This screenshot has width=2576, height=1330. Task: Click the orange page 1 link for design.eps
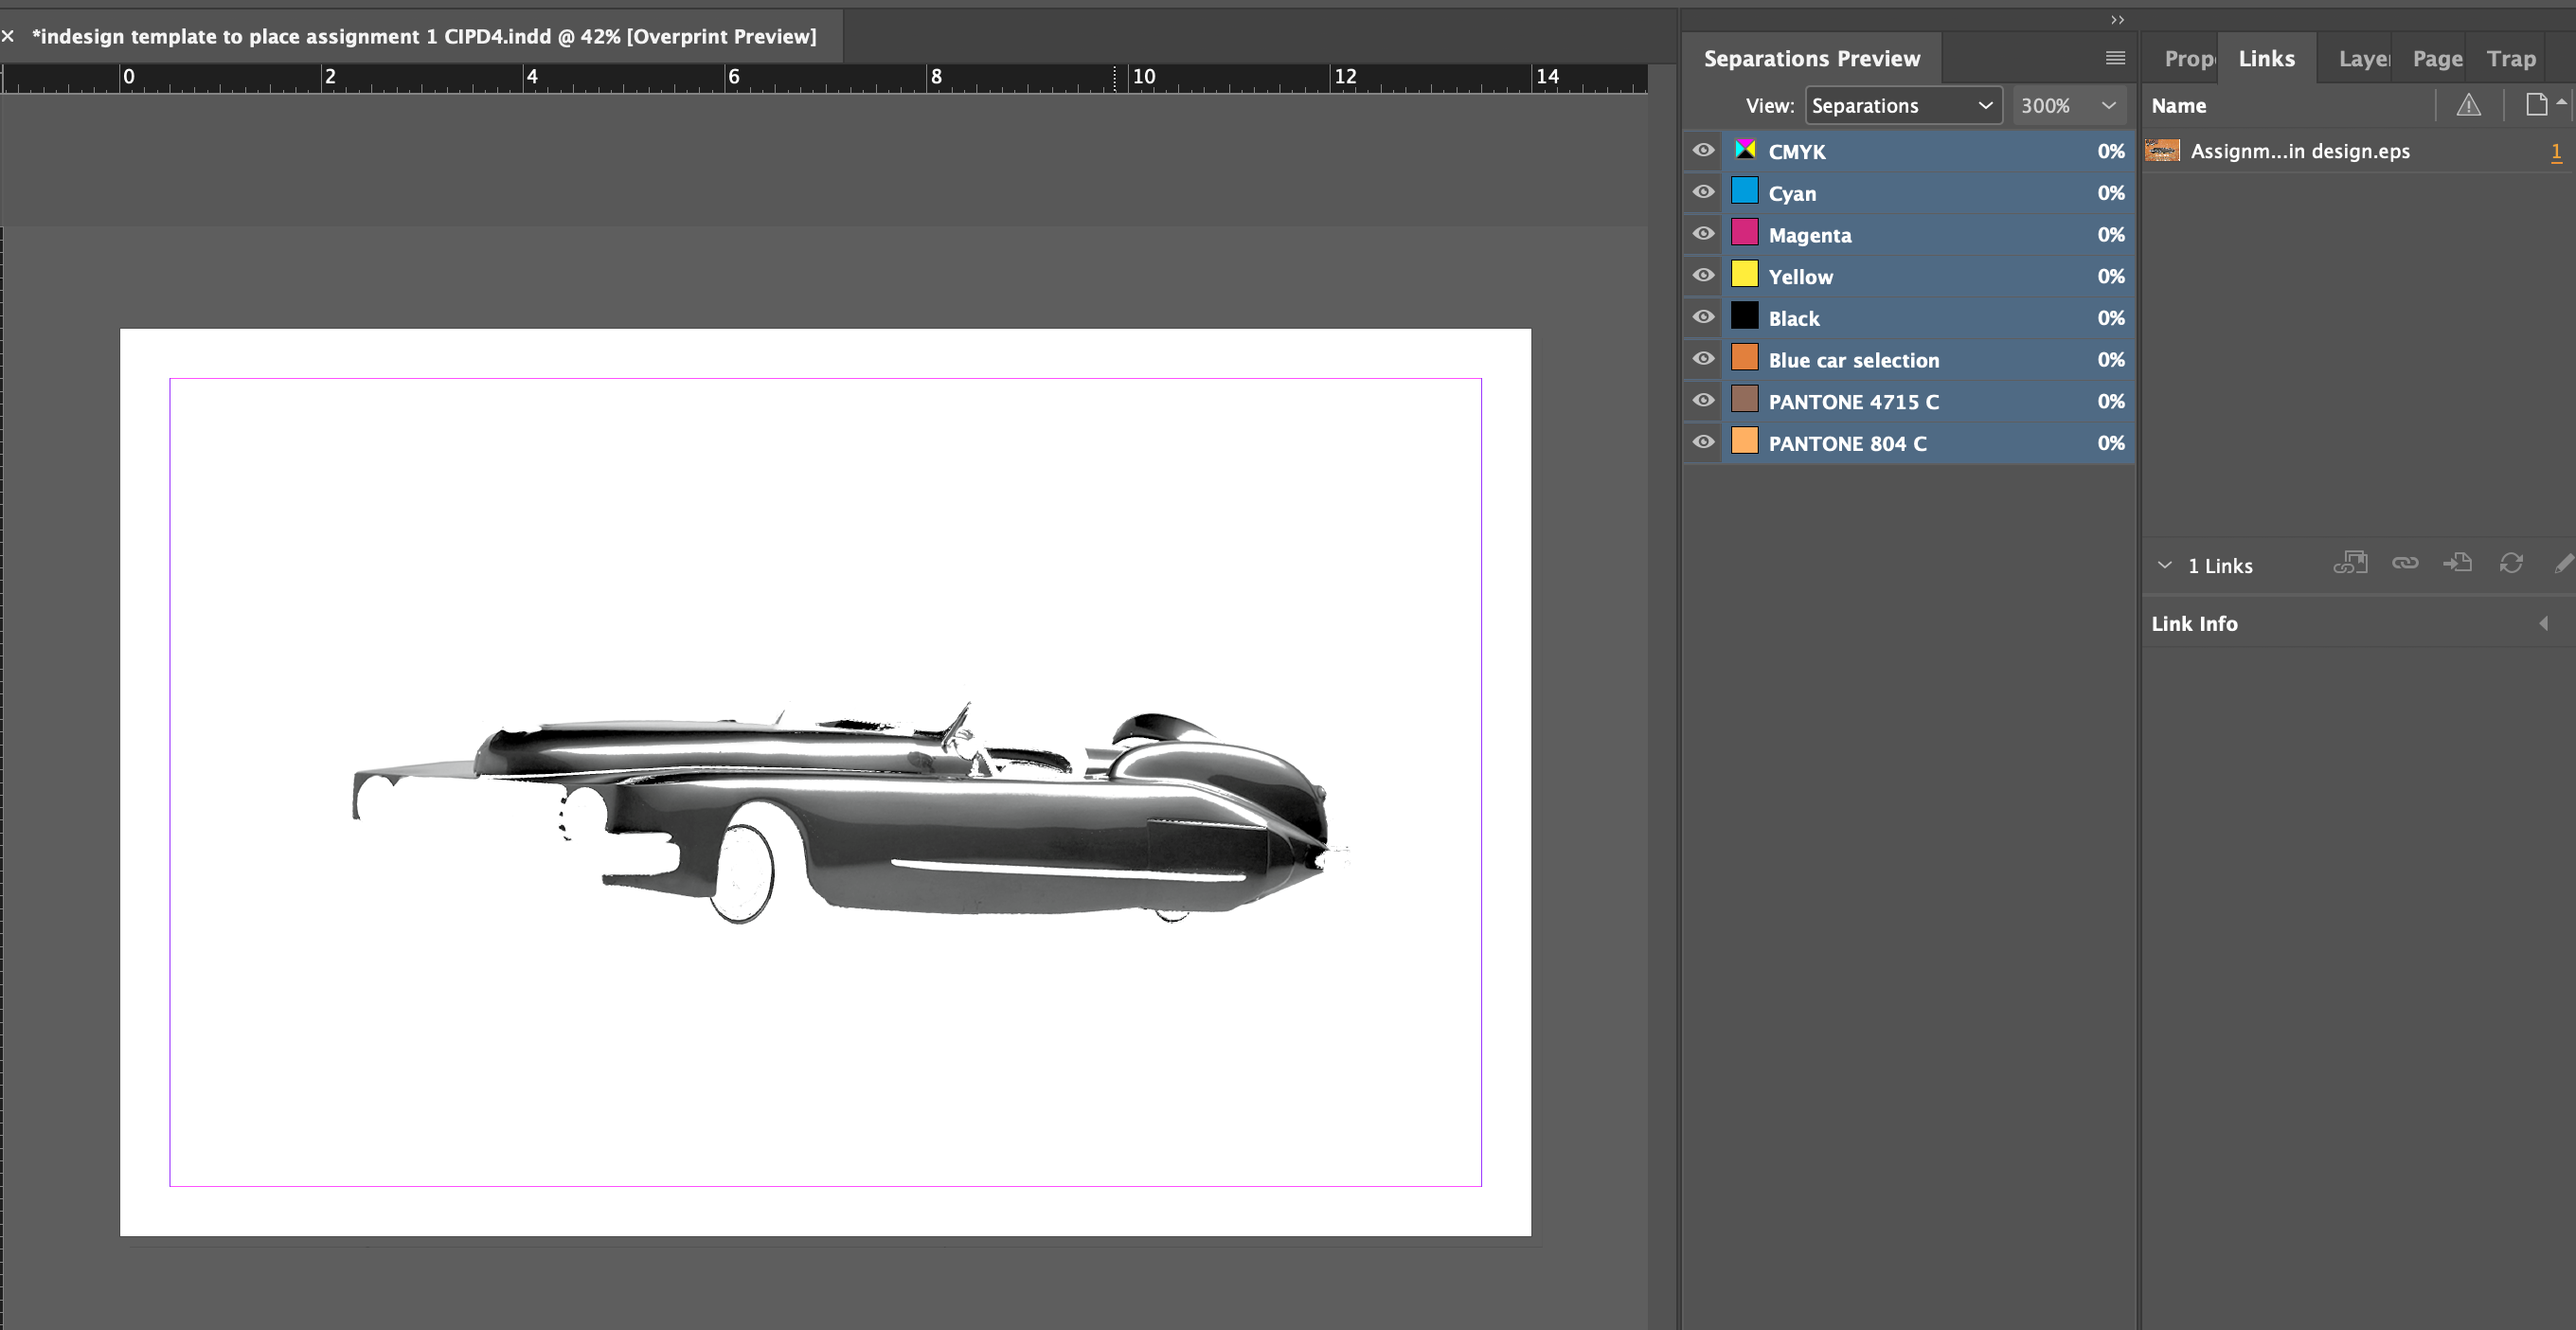pyautogui.click(x=2557, y=152)
